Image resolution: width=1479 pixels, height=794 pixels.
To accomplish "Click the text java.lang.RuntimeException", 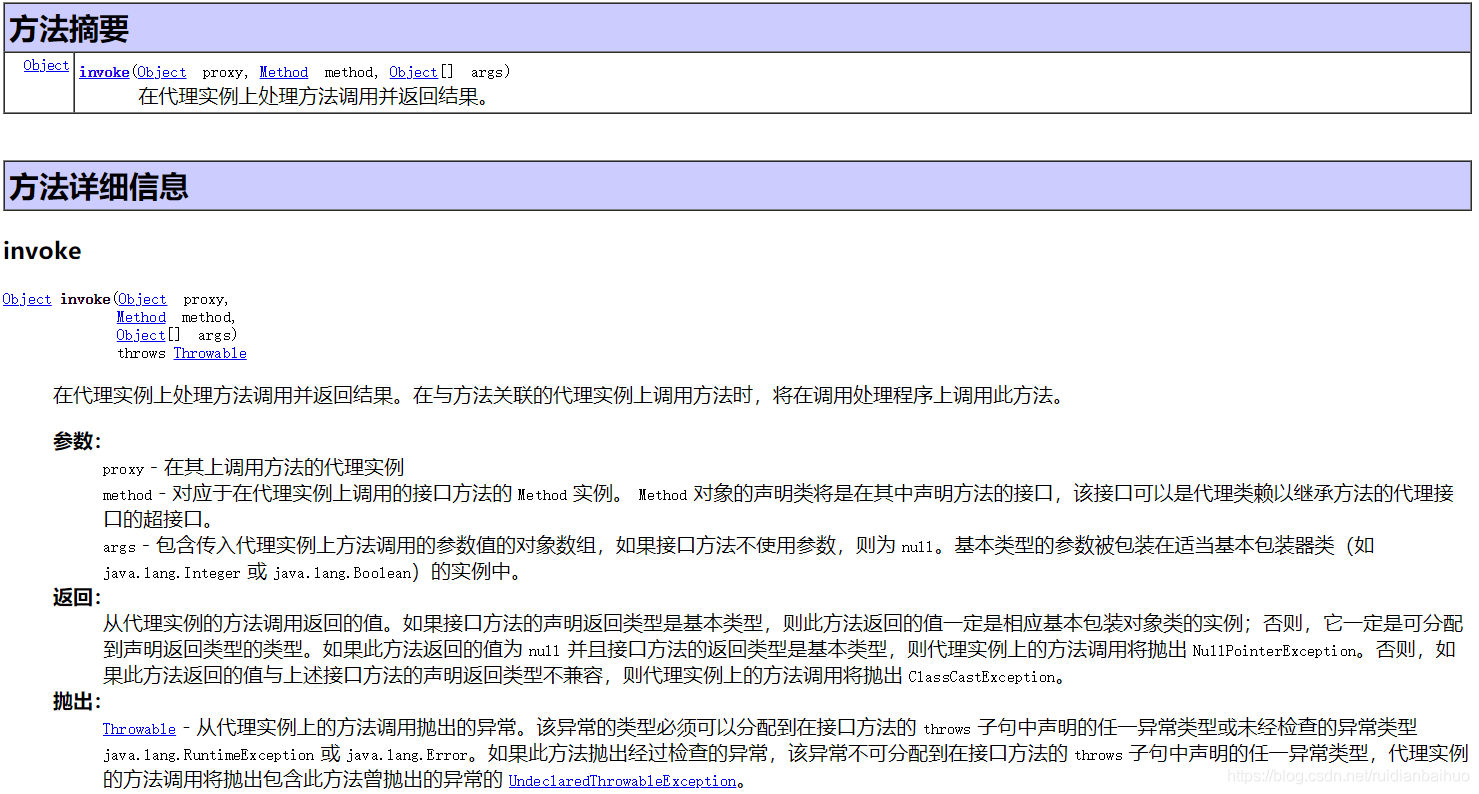I will click(x=209, y=755).
